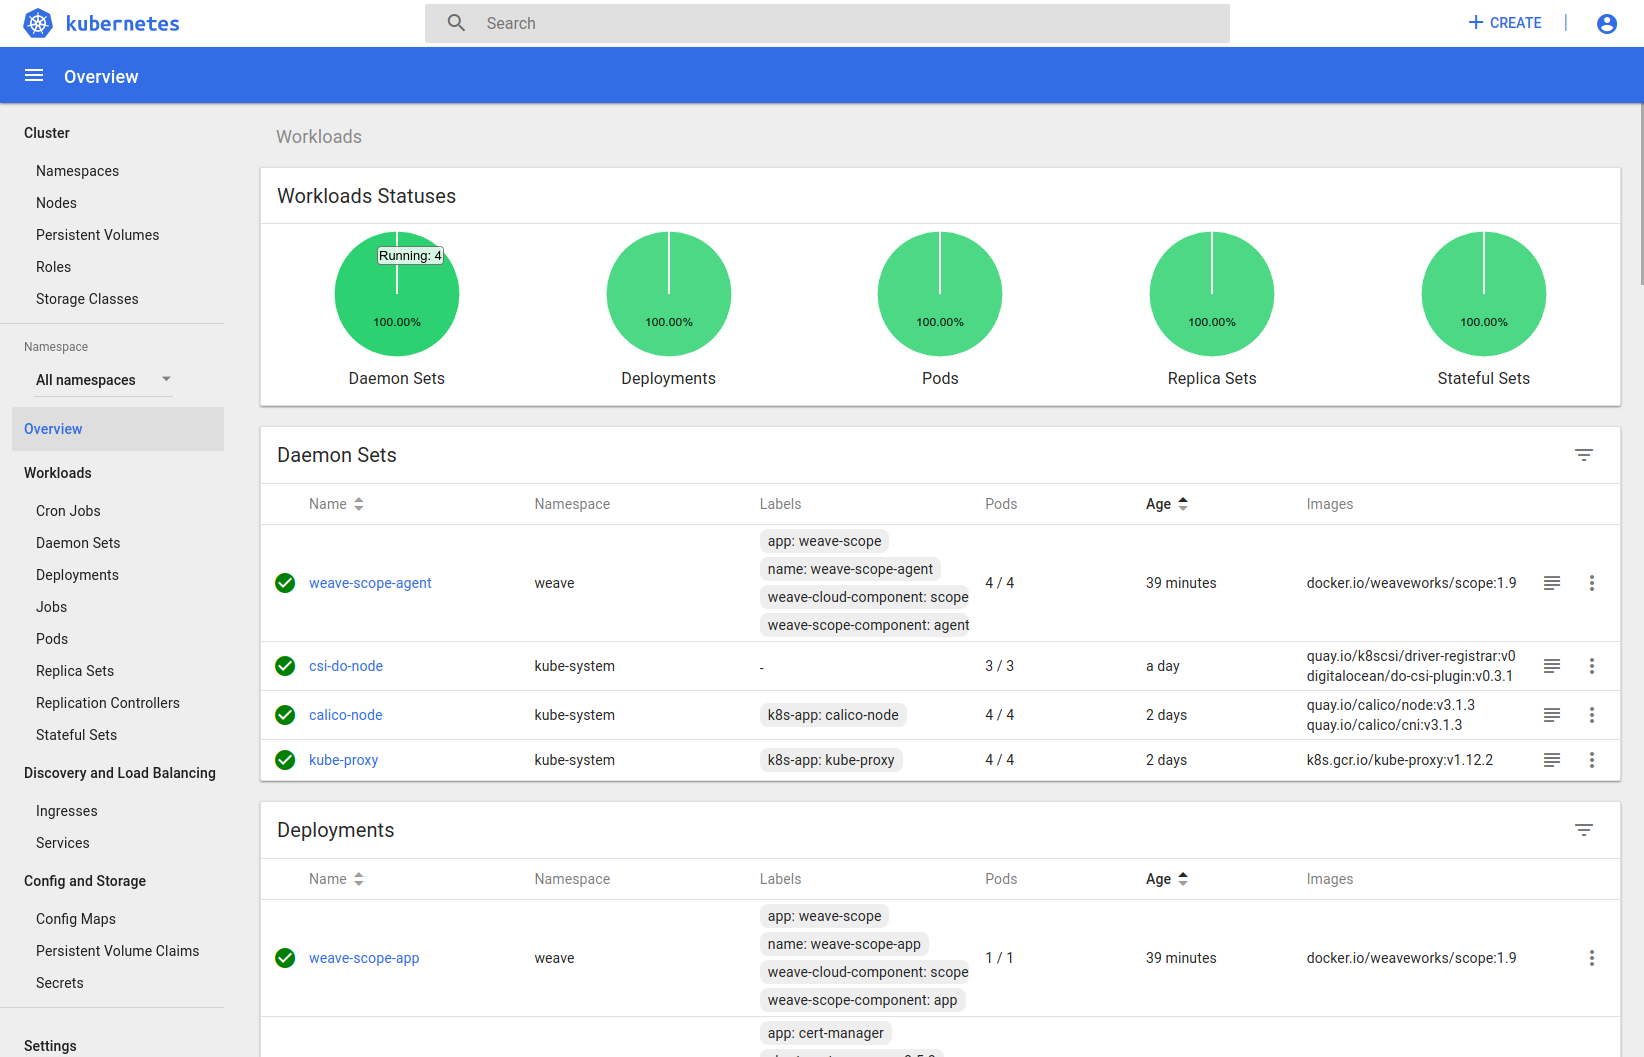Click the weave-scope-agent green status icon
Image resolution: width=1644 pixels, height=1057 pixels.
[285, 583]
